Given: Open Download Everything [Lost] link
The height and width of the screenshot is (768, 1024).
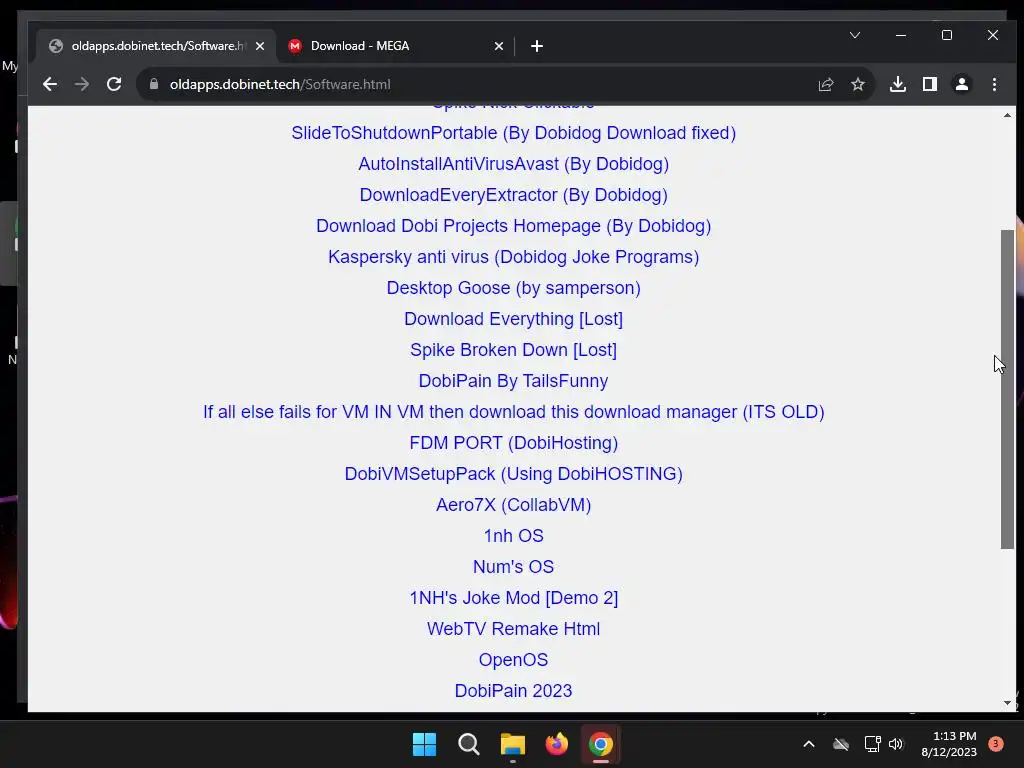Looking at the screenshot, I should tap(513, 319).
